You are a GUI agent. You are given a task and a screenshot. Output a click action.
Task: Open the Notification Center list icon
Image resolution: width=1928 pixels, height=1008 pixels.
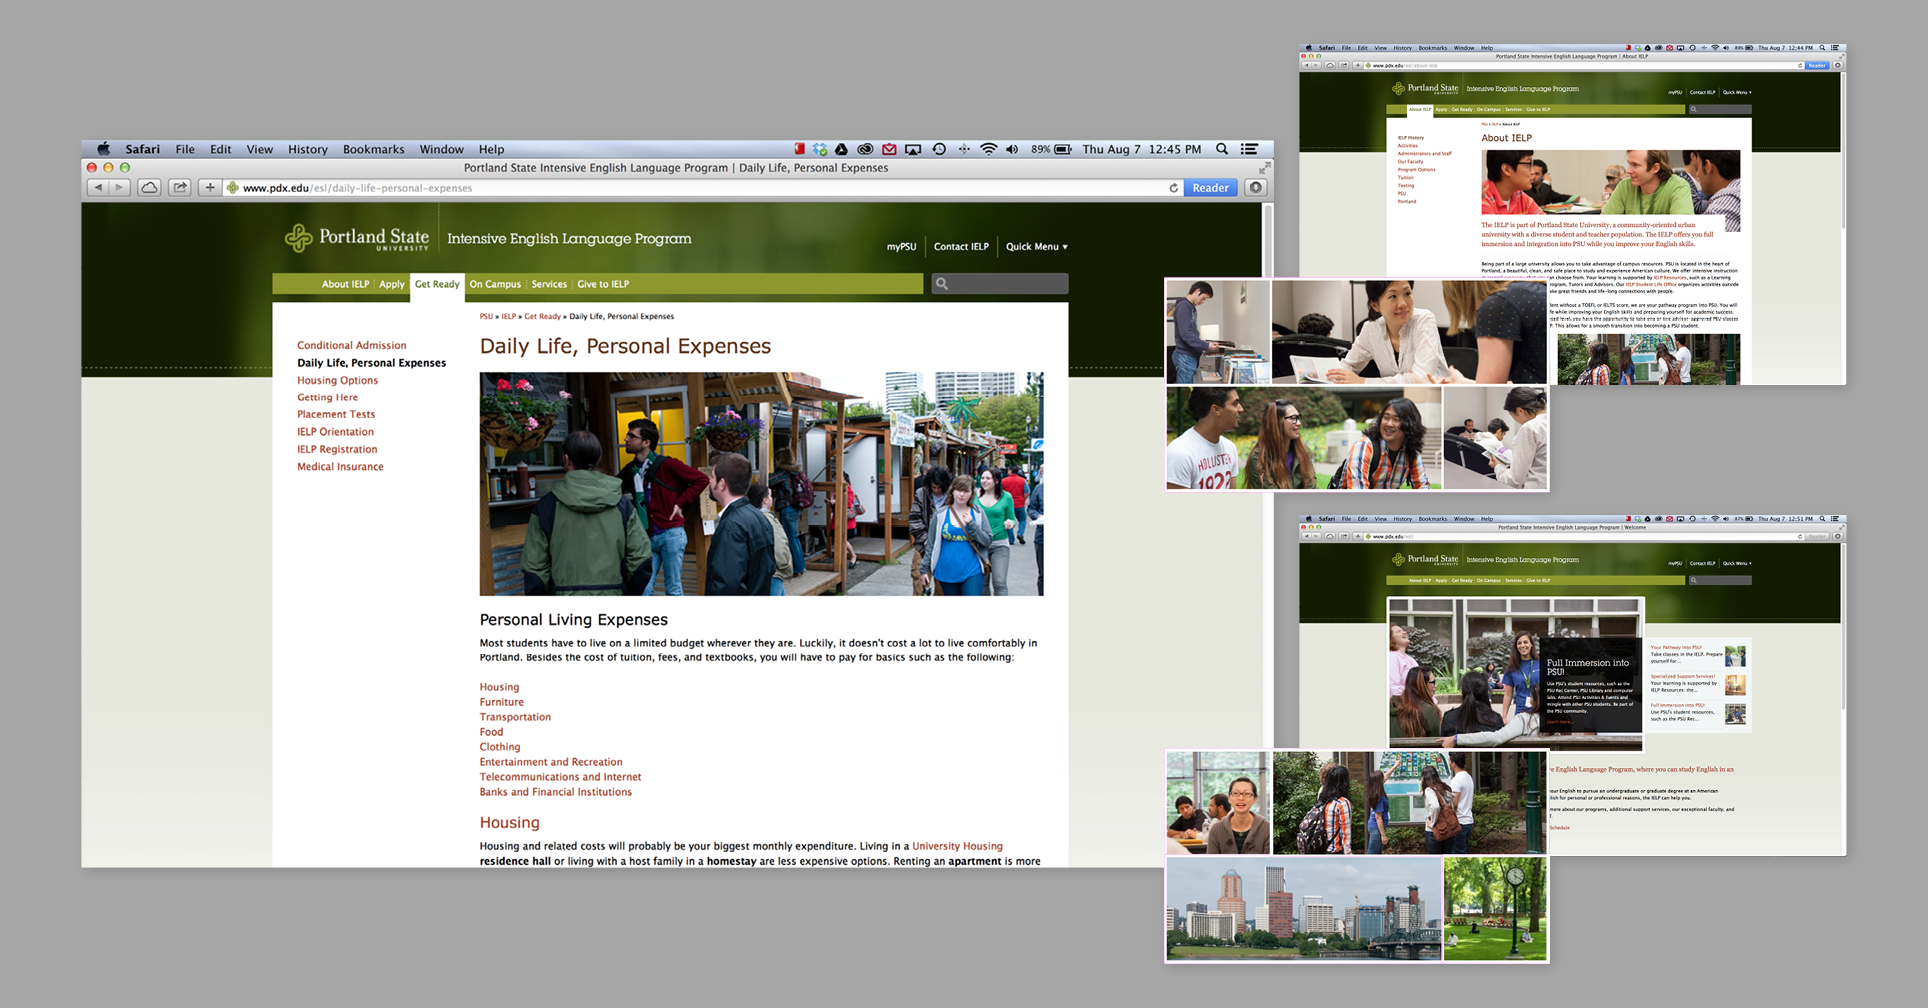[1250, 149]
